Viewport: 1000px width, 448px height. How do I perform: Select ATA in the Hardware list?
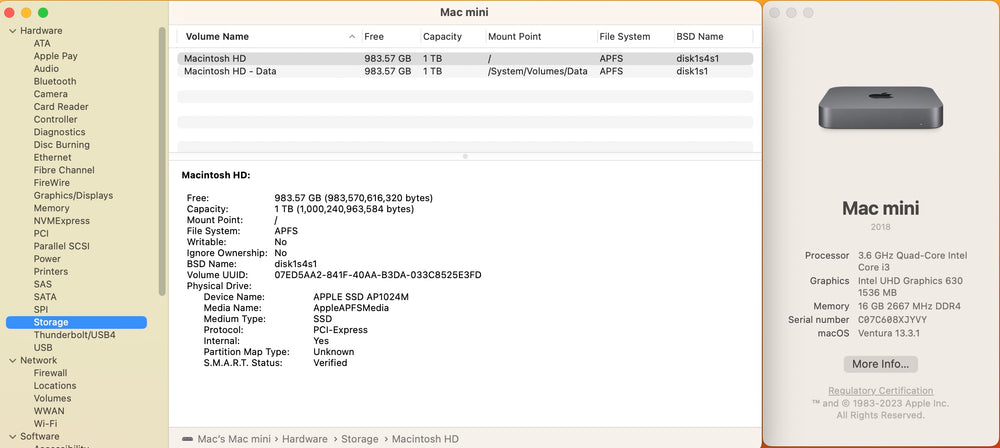[42, 43]
